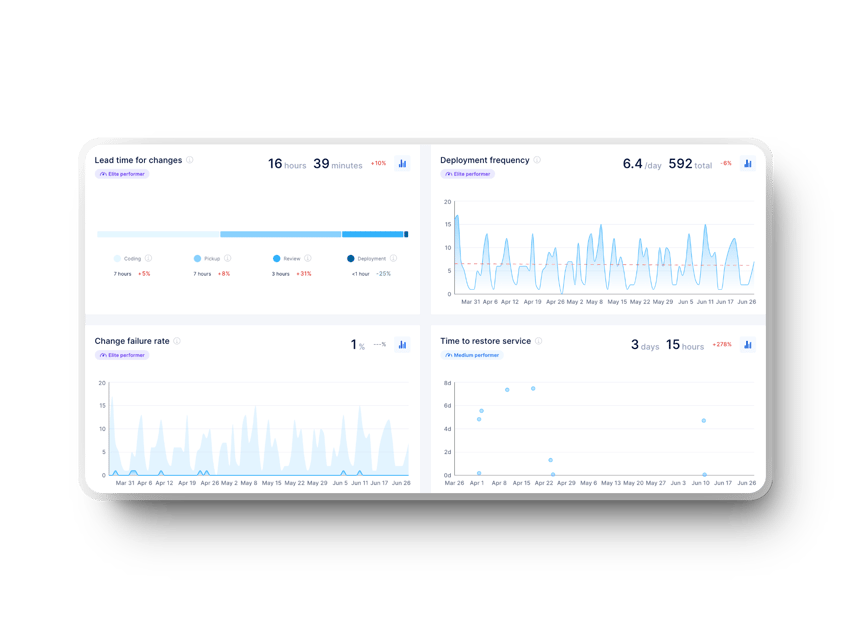This screenshot has width=851, height=638.
Task: Toggle the Pickup series visibility
Action: click(197, 258)
